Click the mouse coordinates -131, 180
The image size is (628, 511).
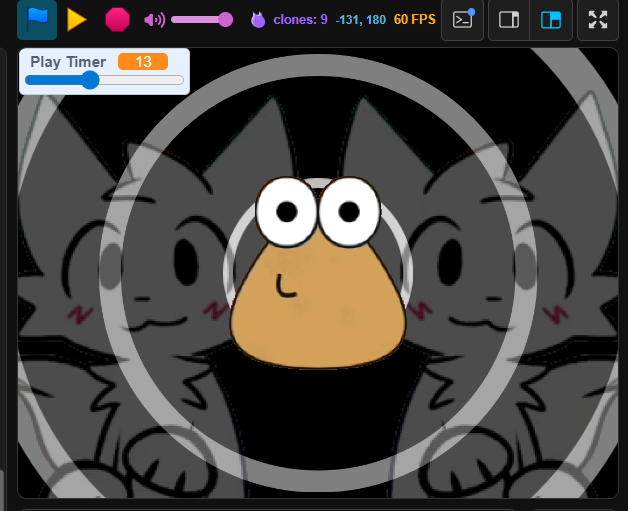pyautogui.click(x=360, y=20)
